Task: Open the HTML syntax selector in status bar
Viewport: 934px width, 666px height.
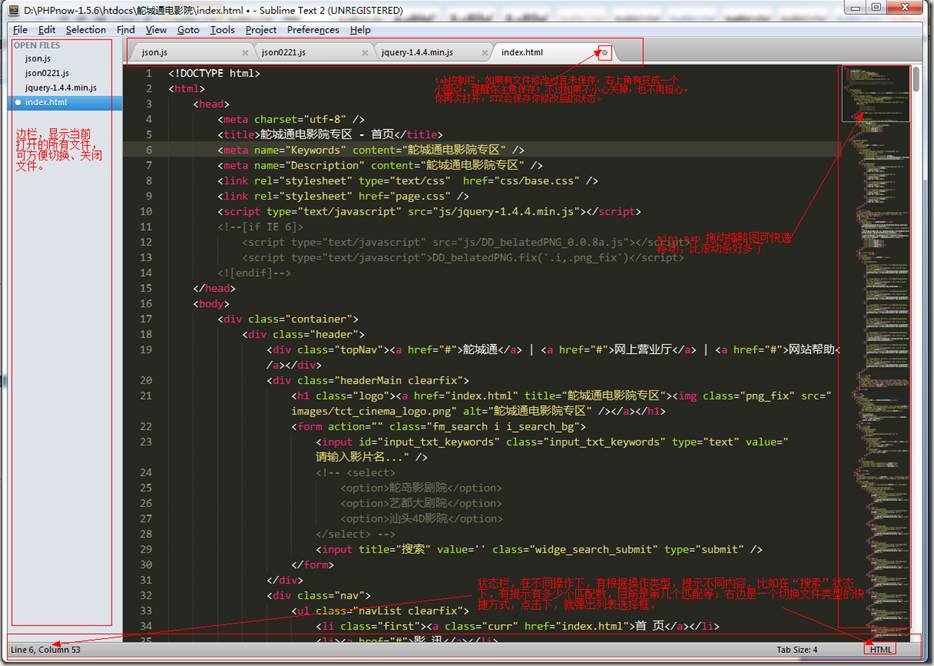Action: tap(882, 647)
